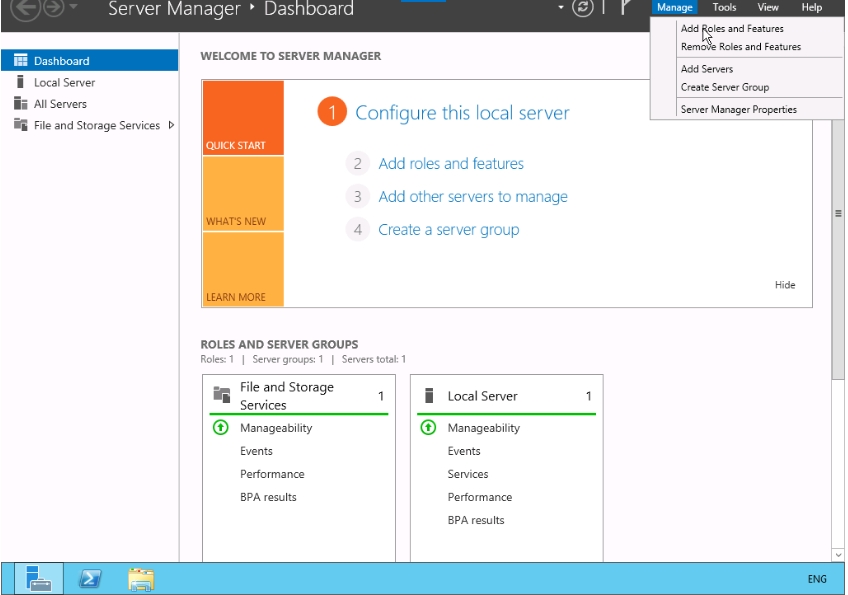848x595 pixels.
Task: Launch PowerShell from the taskbar
Action: (91, 578)
